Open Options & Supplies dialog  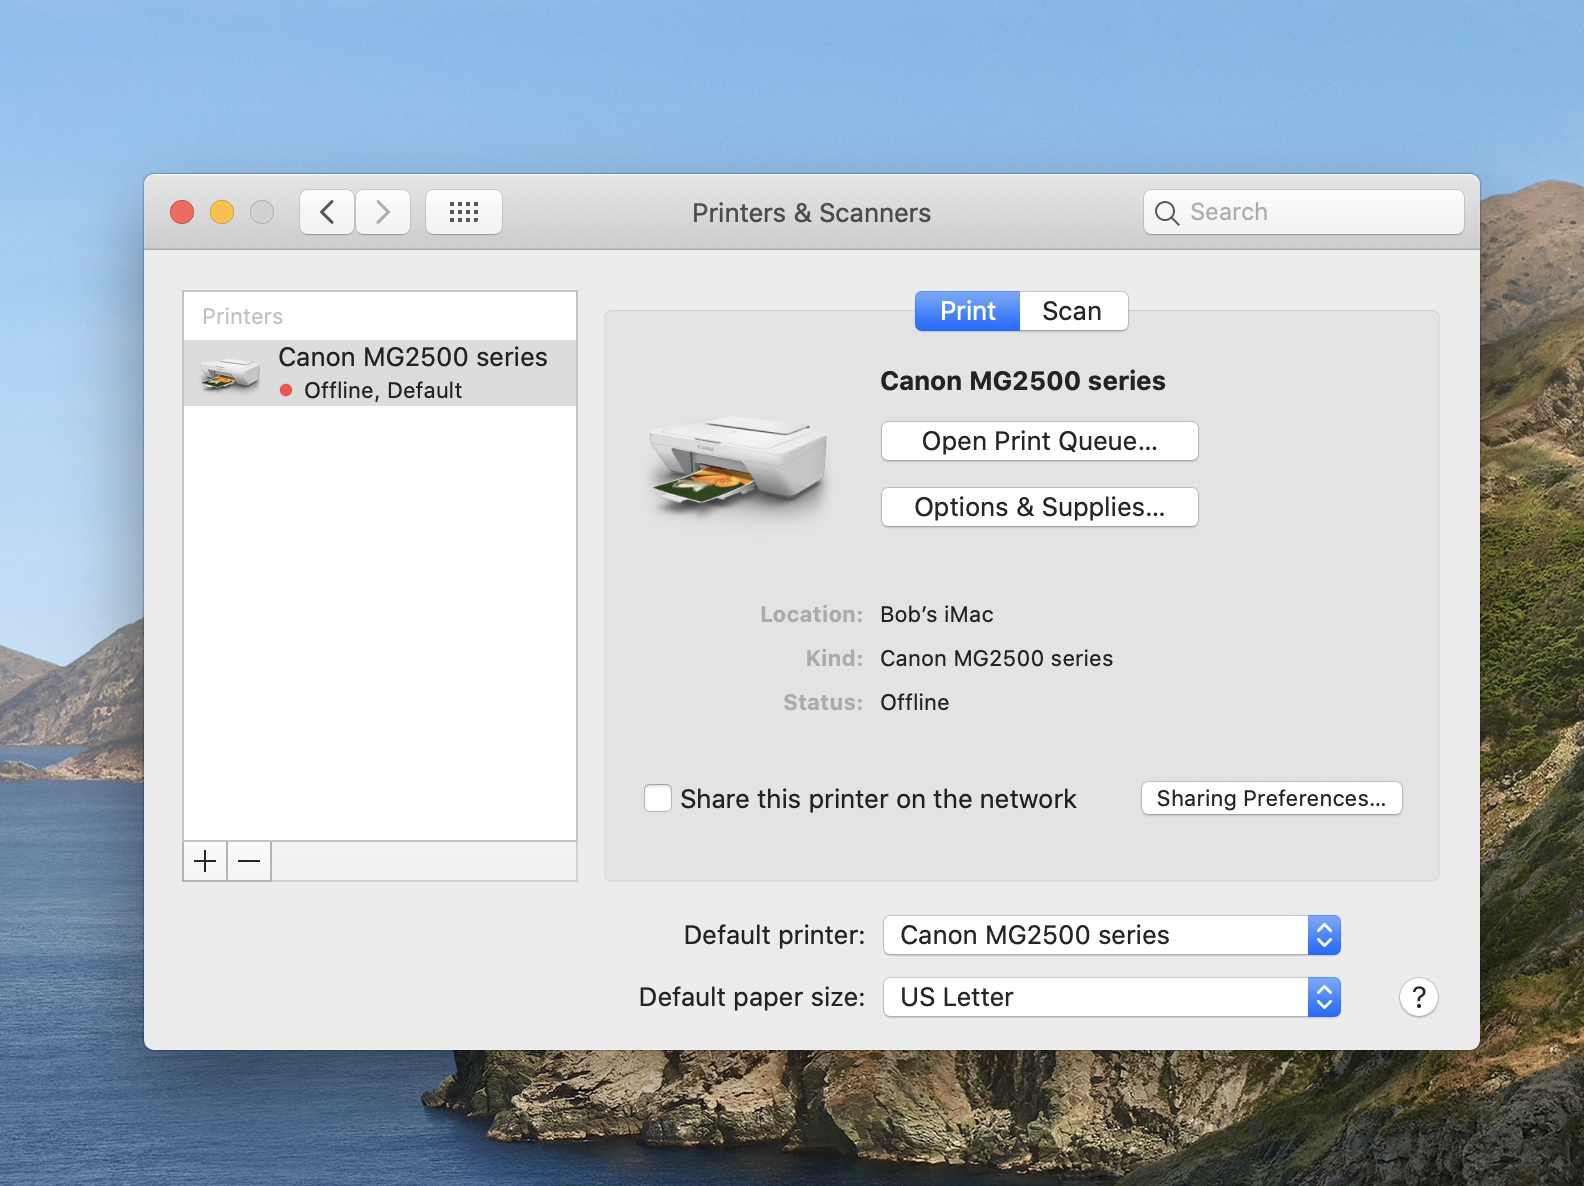point(1040,507)
